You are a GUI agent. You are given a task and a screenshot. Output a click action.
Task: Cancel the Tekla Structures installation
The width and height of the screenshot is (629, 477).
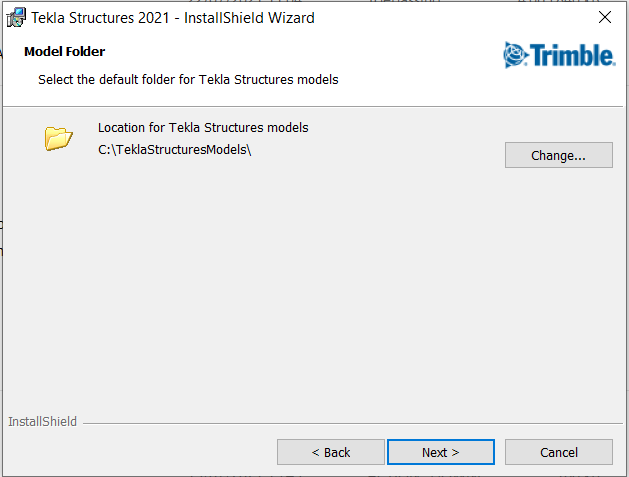558,452
